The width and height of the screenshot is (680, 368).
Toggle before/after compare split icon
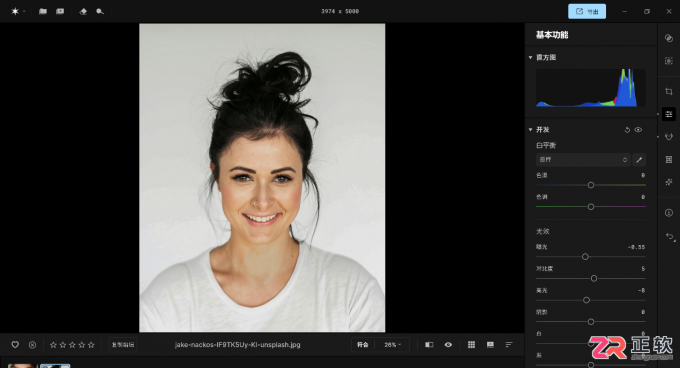click(429, 345)
